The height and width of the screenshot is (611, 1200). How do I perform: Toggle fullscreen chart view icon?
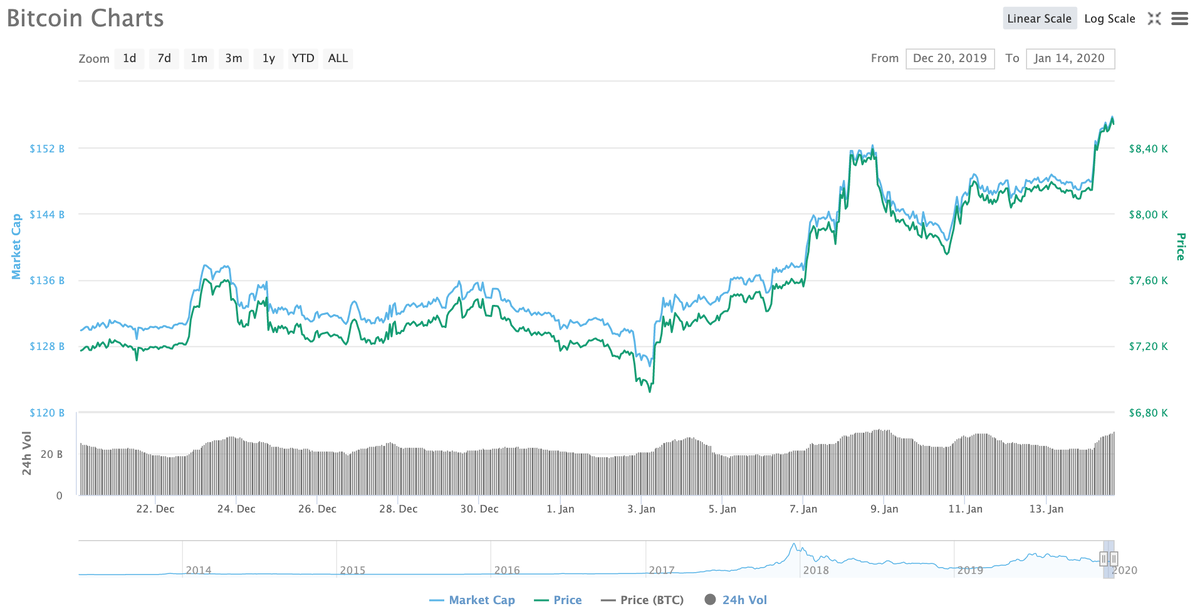[x=1154, y=19]
